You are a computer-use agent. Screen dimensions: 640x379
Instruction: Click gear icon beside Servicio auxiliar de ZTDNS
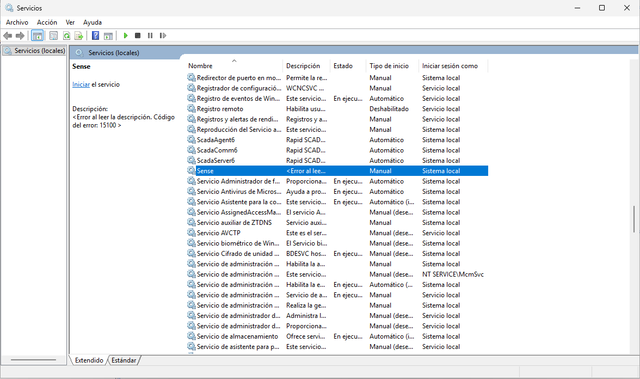(x=191, y=222)
